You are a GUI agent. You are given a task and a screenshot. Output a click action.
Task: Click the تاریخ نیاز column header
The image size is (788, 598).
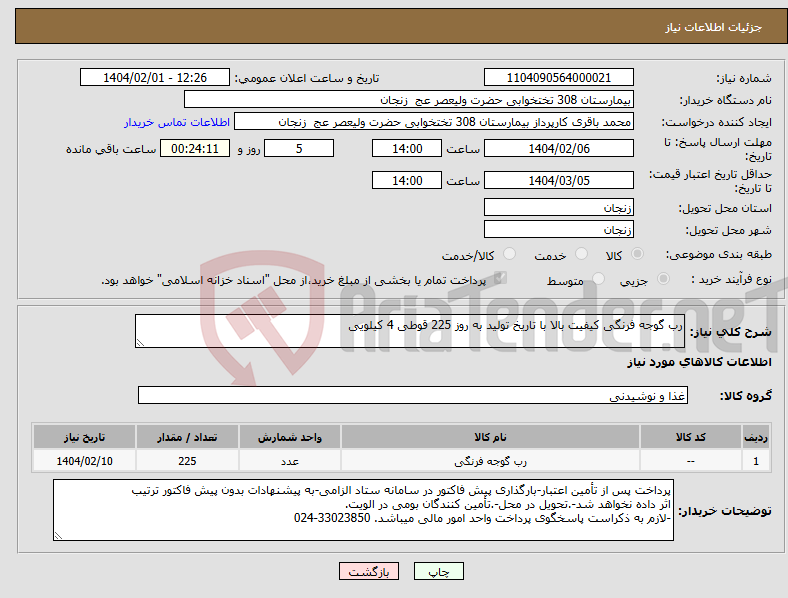point(84,437)
